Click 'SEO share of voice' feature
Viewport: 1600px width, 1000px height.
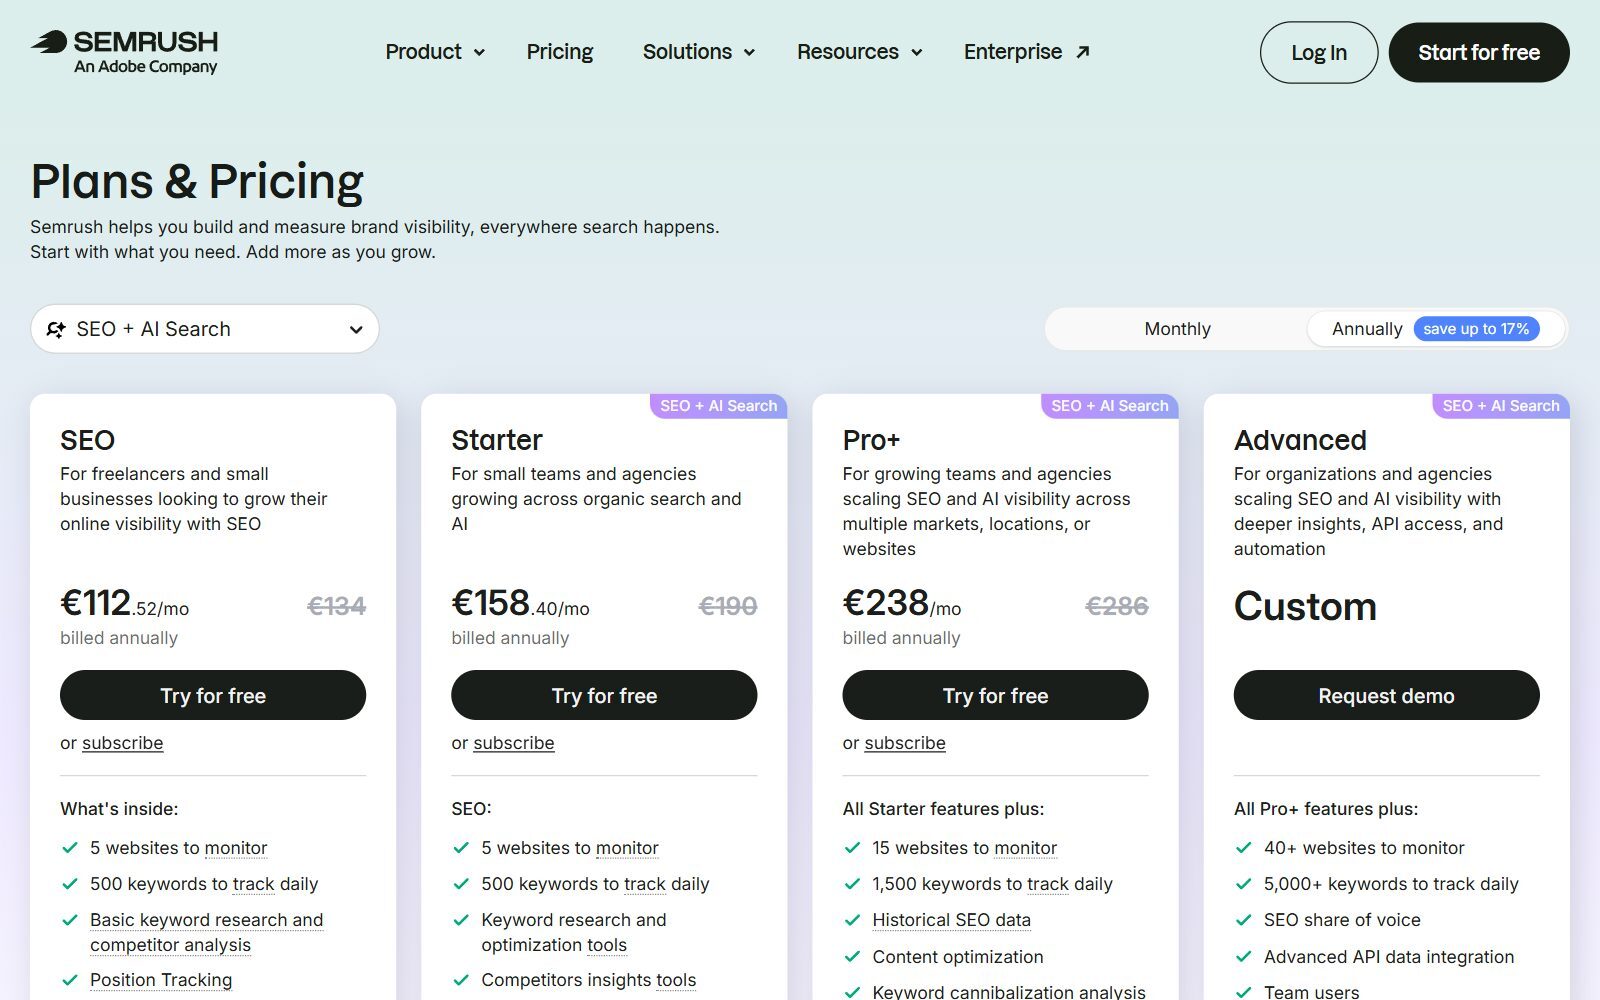coord(1342,920)
